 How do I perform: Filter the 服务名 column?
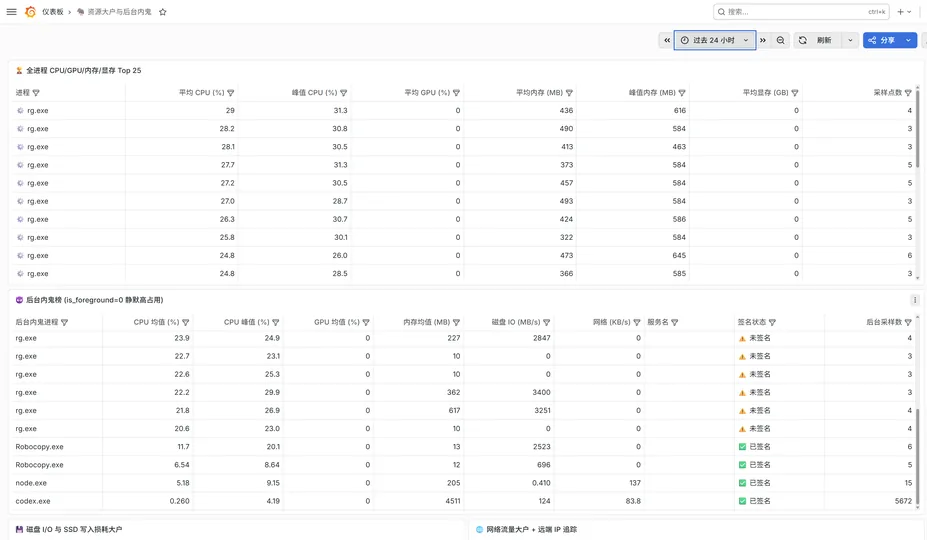(x=675, y=322)
